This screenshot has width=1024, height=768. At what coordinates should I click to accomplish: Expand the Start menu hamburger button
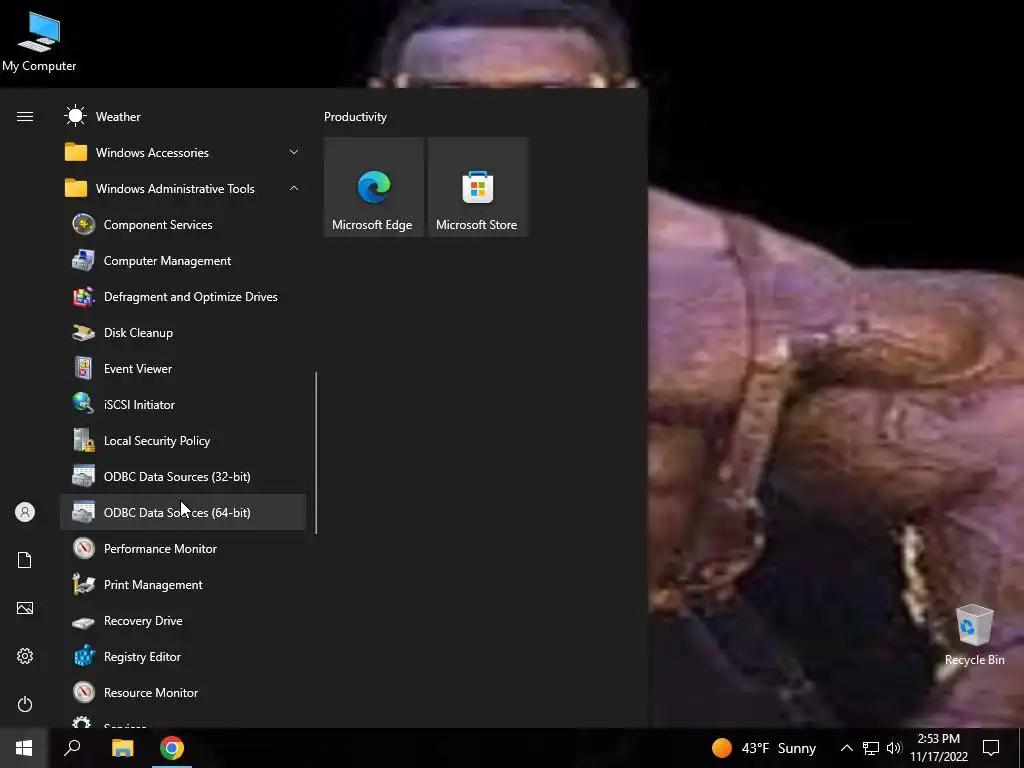click(25, 116)
